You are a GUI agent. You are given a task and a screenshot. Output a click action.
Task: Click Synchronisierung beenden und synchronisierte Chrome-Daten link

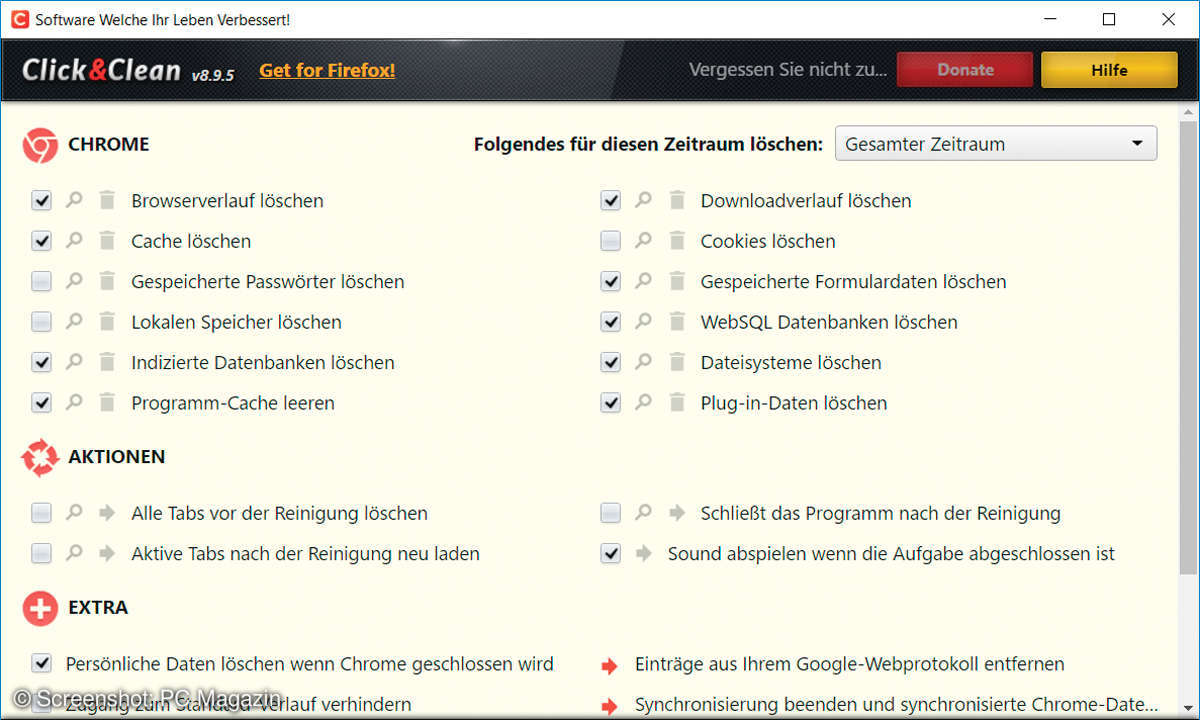point(897,705)
